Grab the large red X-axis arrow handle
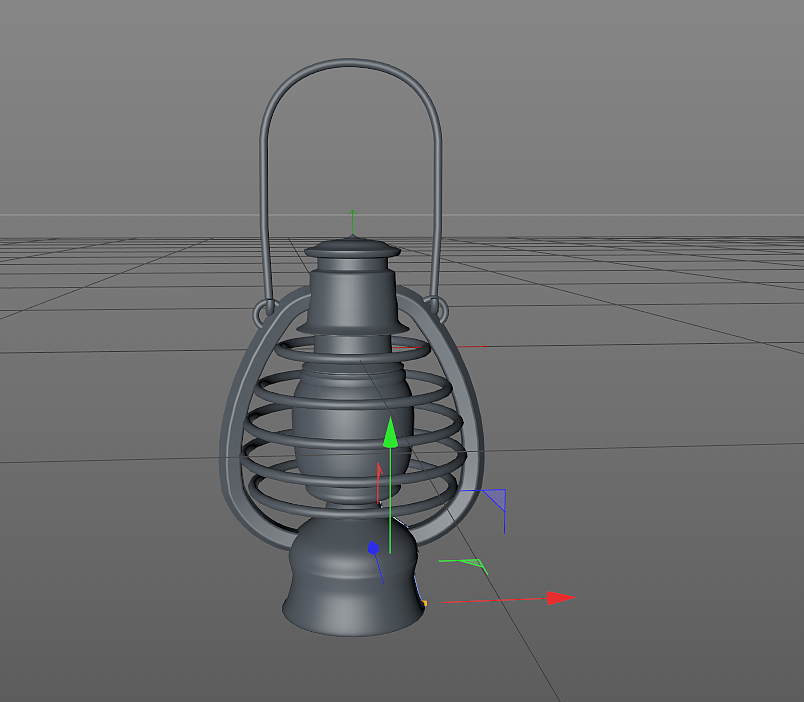This screenshot has width=804, height=702. [561, 598]
